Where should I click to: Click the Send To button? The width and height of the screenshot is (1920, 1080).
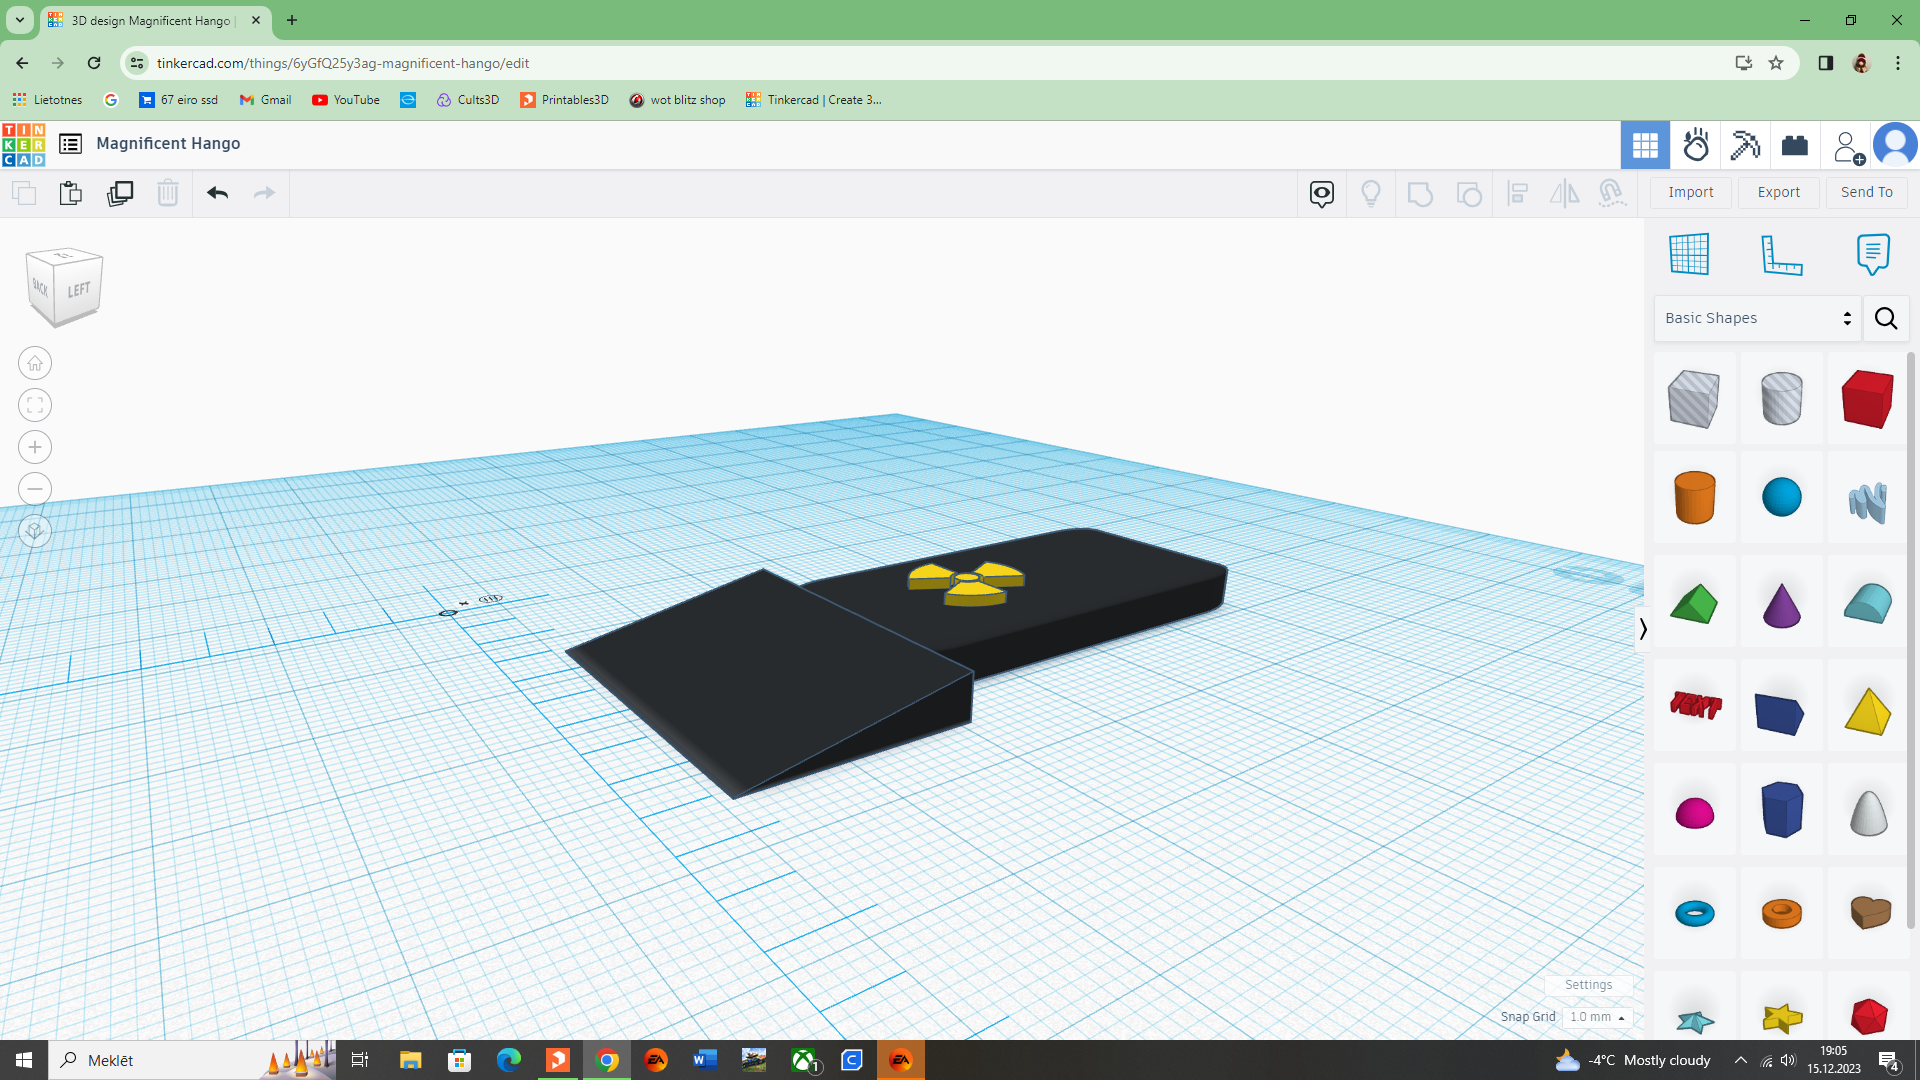tap(1866, 192)
